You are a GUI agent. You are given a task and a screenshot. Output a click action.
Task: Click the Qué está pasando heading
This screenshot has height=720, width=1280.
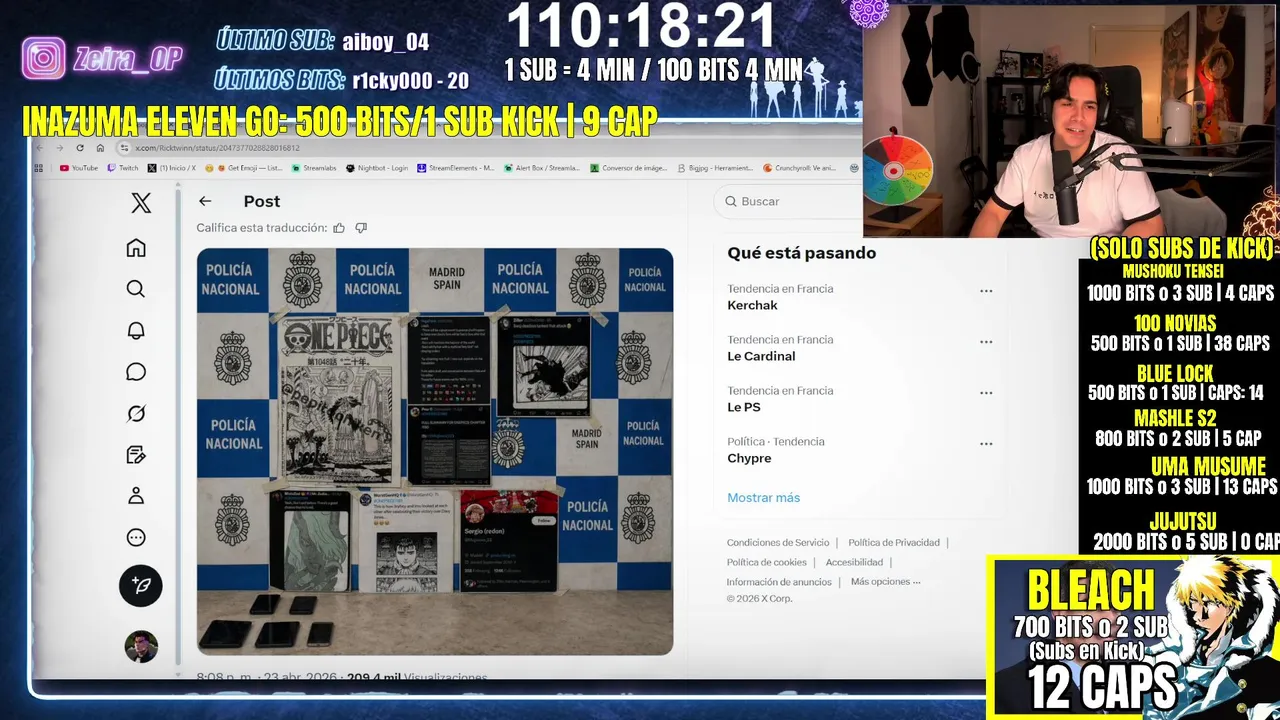802,253
